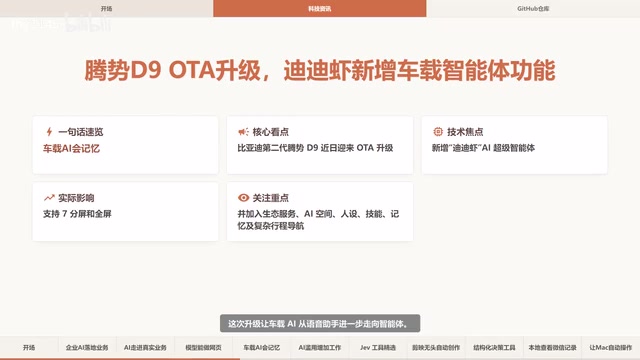Click the 腾势D9 OTA升级 headline
This screenshot has width=640, height=360.
click(320, 70)
